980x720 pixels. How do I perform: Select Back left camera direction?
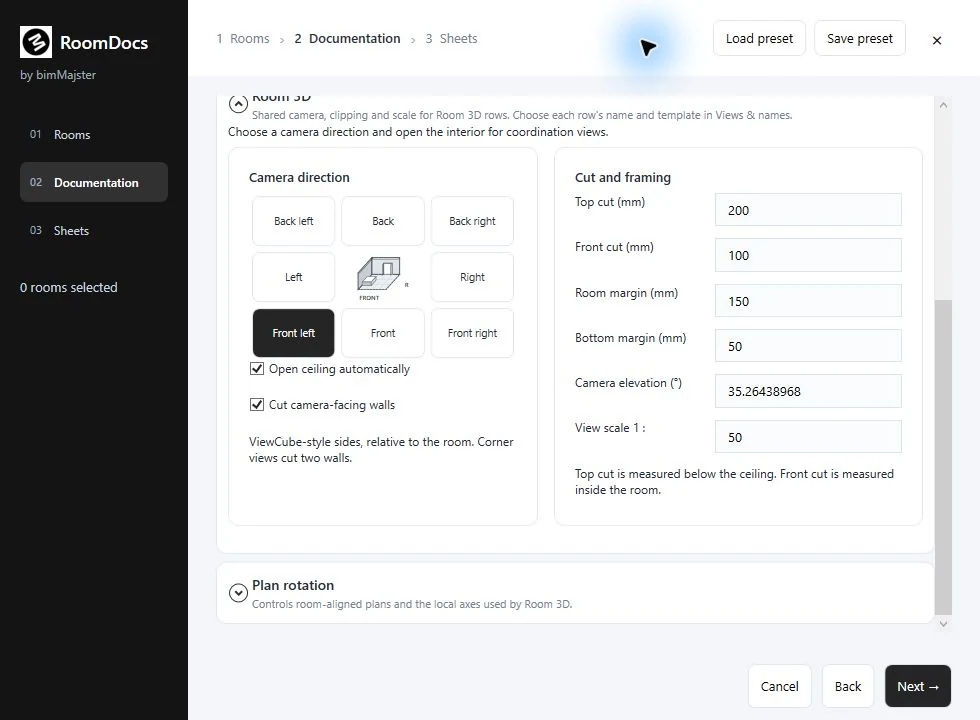(x=293, y=221)
